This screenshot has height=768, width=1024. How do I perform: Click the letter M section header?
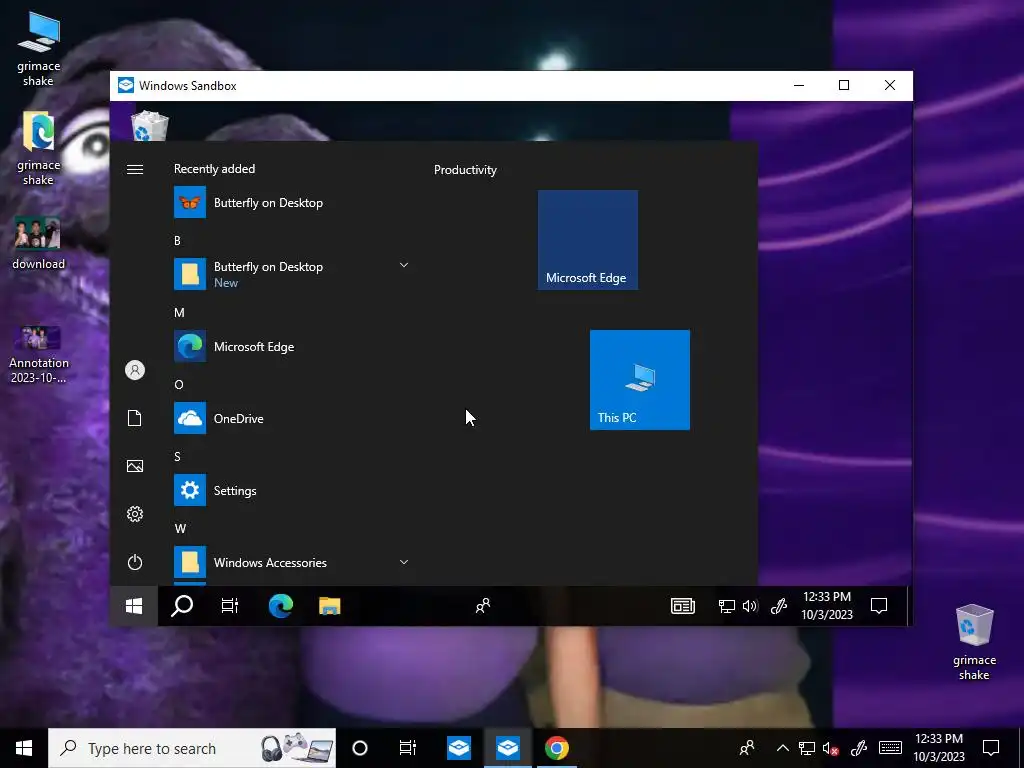179,312
